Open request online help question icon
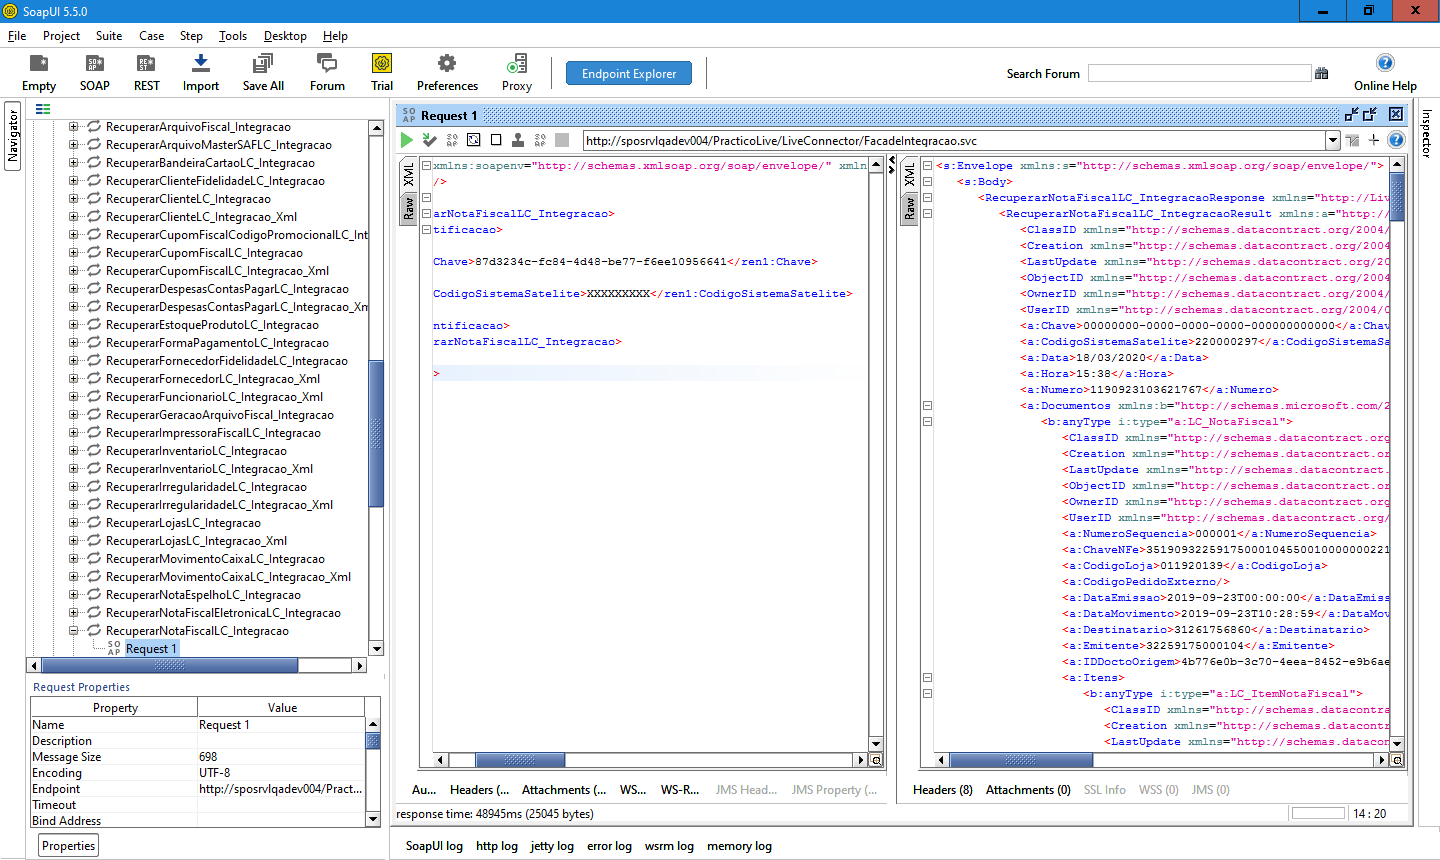The width and height of the screenshot is (1440, 860). [x=1396, y=140]
